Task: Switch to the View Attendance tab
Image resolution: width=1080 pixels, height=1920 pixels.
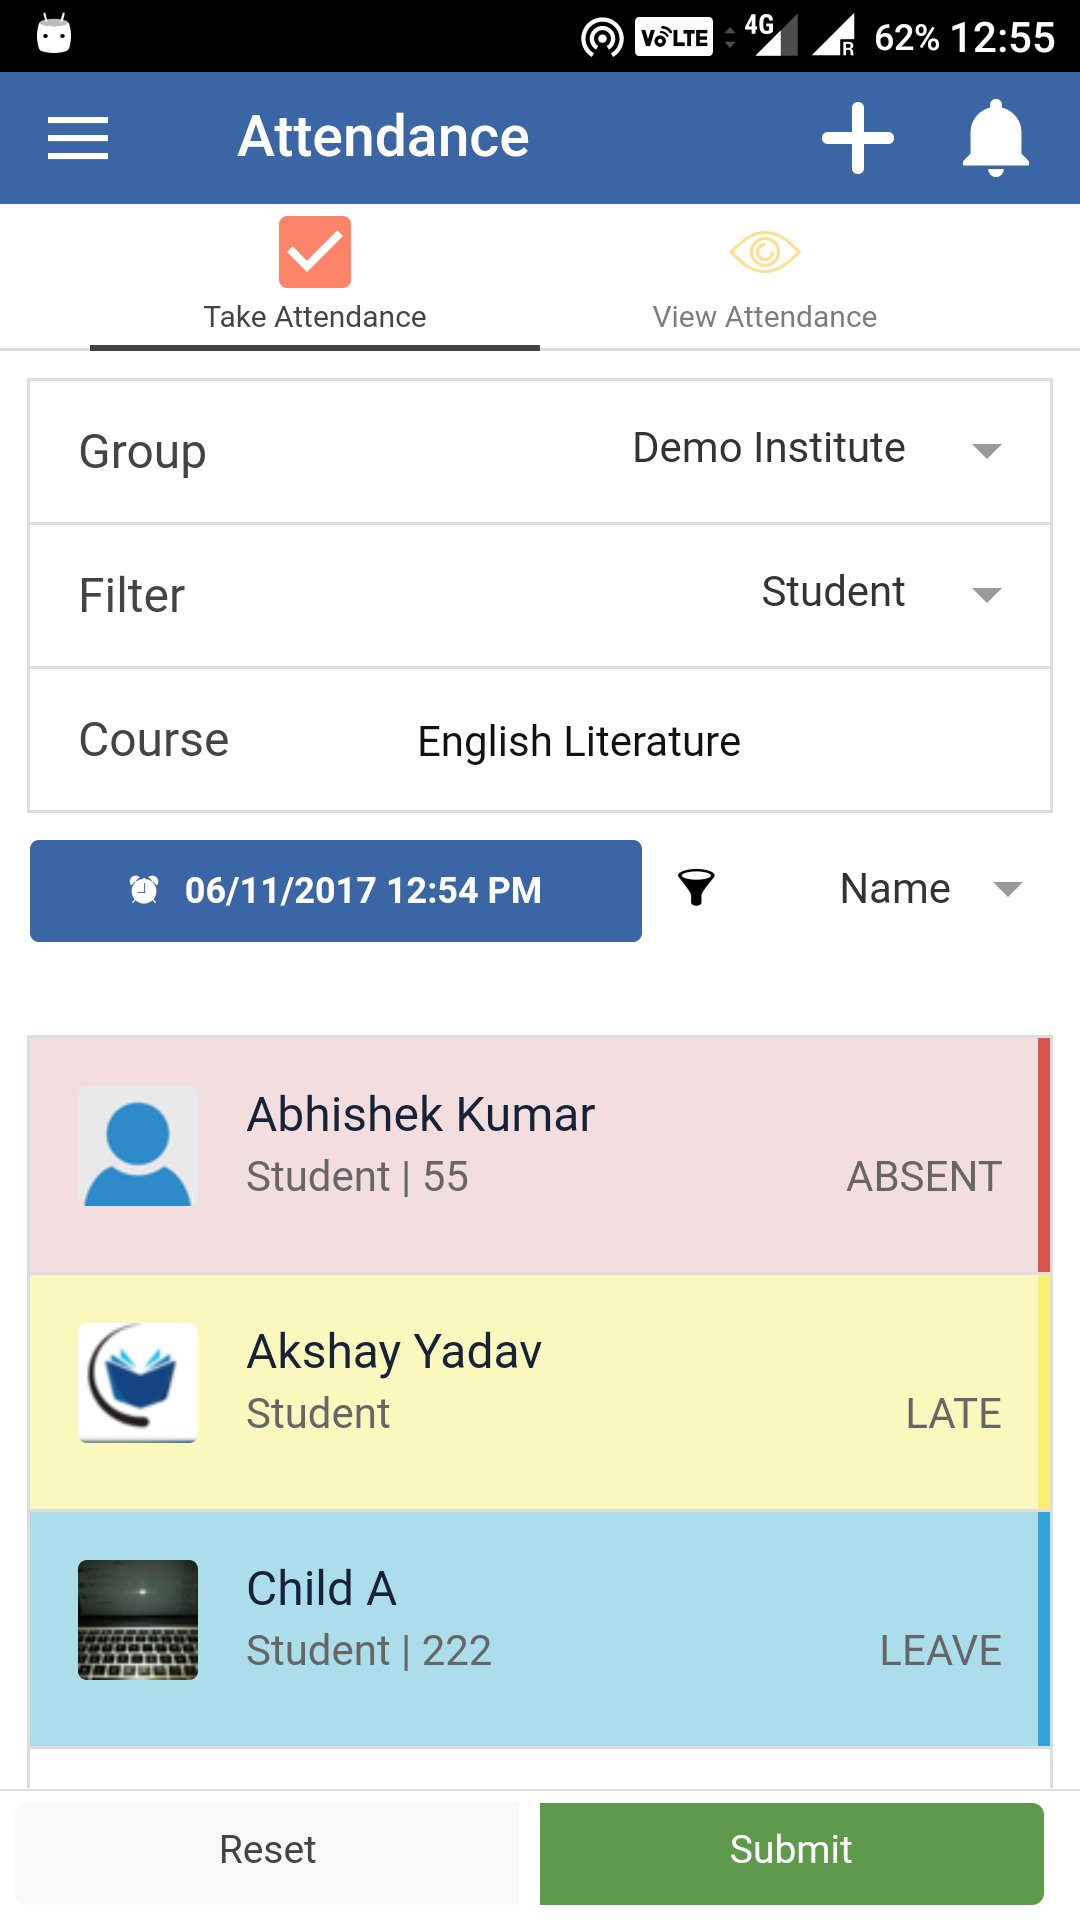Action: coord(765,277)
